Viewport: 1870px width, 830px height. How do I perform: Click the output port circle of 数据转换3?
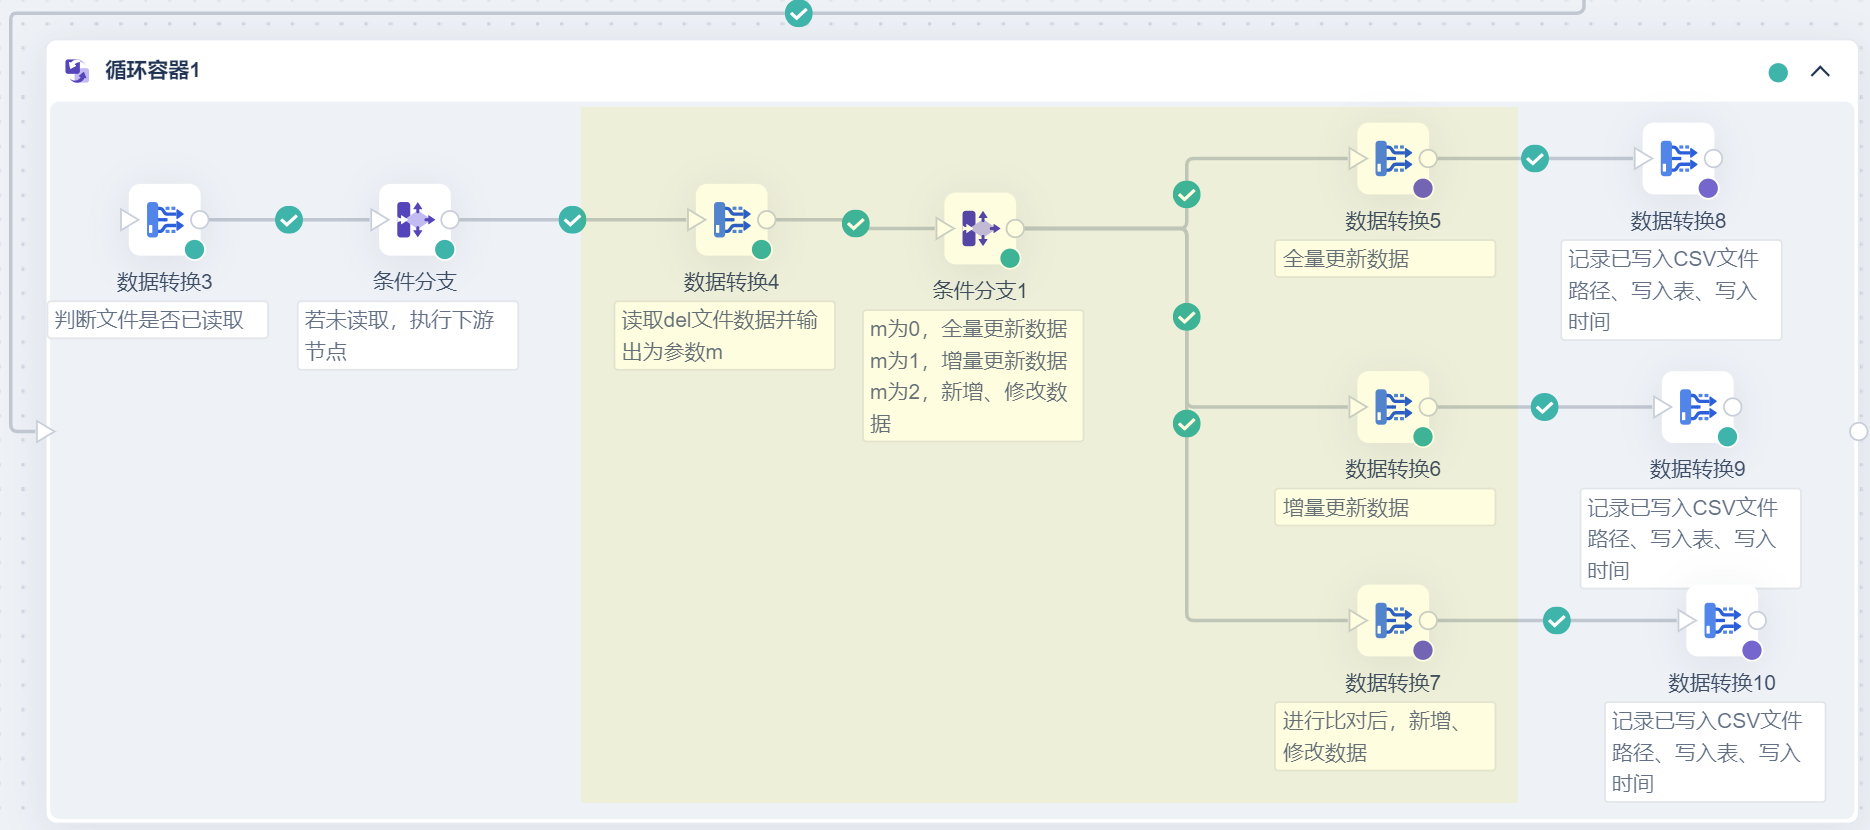(x=200, y=219)
